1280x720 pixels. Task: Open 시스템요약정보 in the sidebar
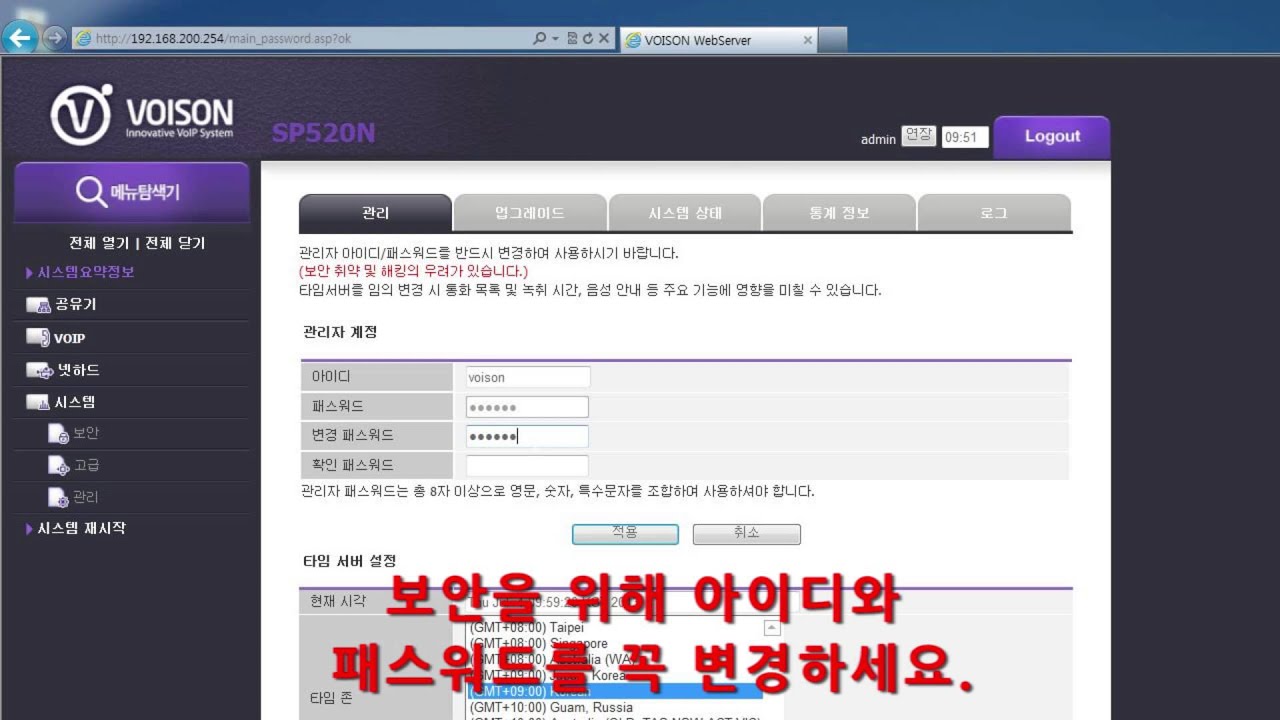[86, 272]
